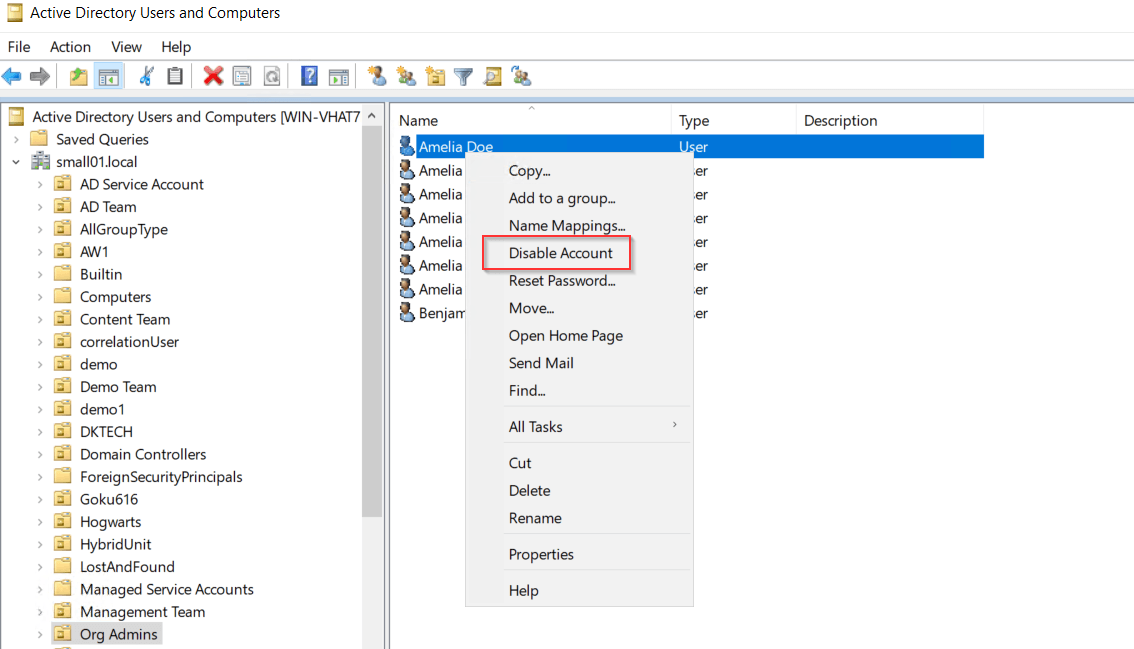Create a new user toolbar icon

(x=377, y=76)
